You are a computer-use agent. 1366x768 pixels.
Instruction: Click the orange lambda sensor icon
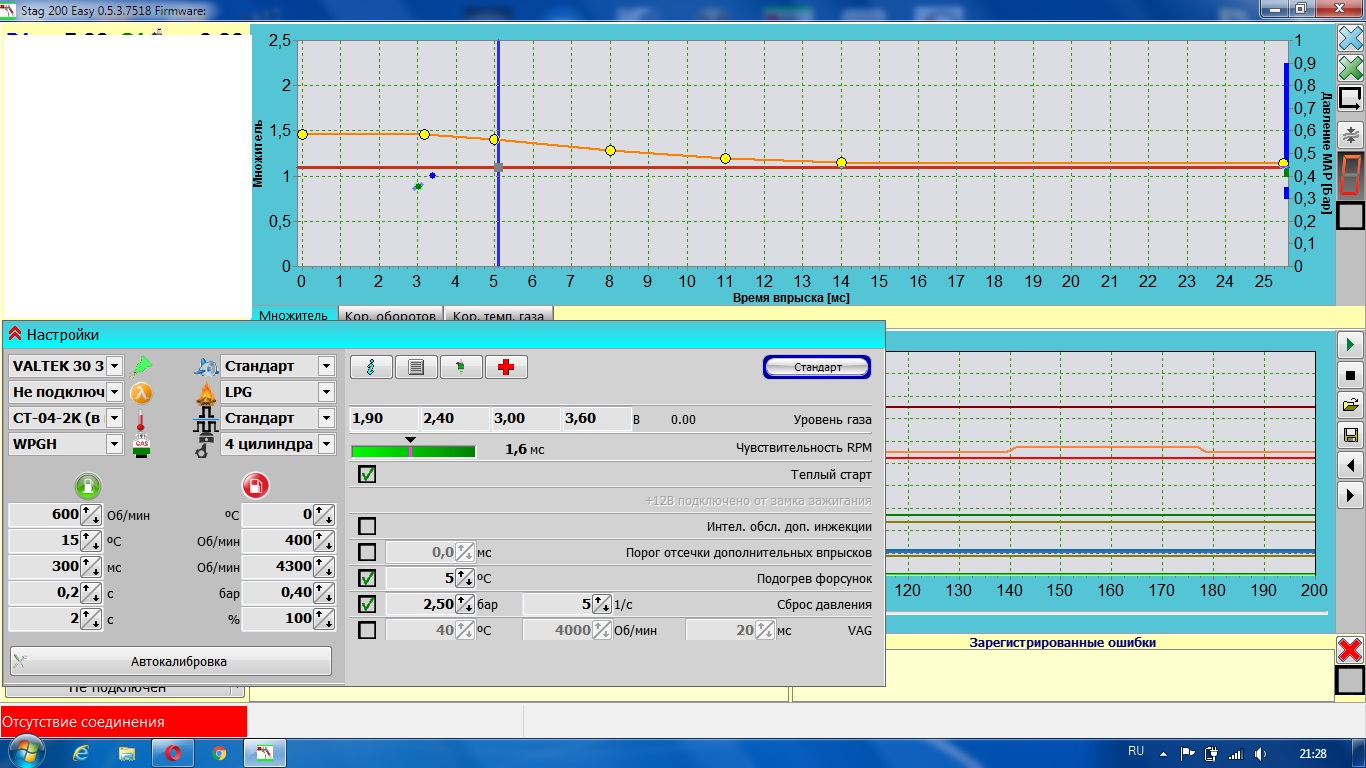[x=142, y=392]
